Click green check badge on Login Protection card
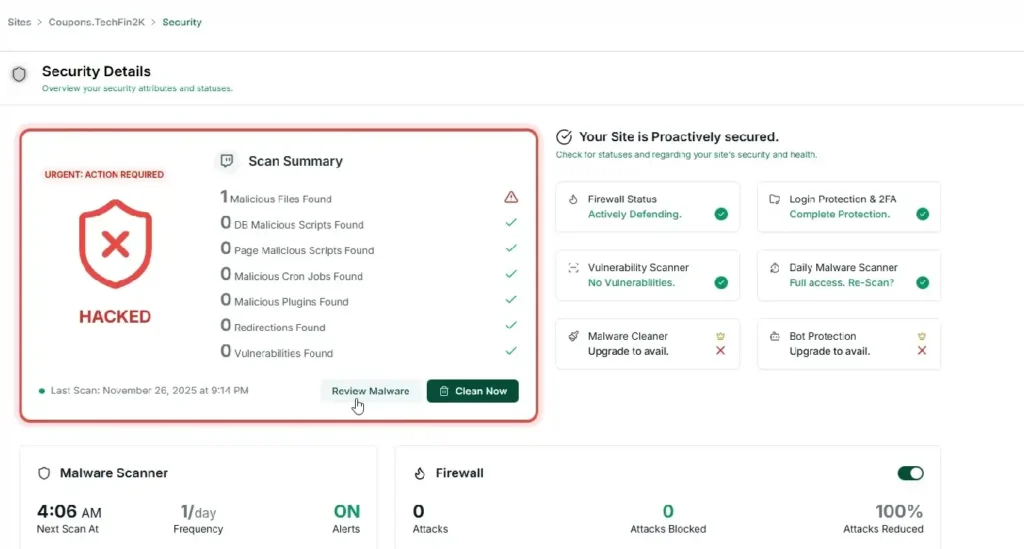The image size is (1024, 549). click(x=922, y=214)
